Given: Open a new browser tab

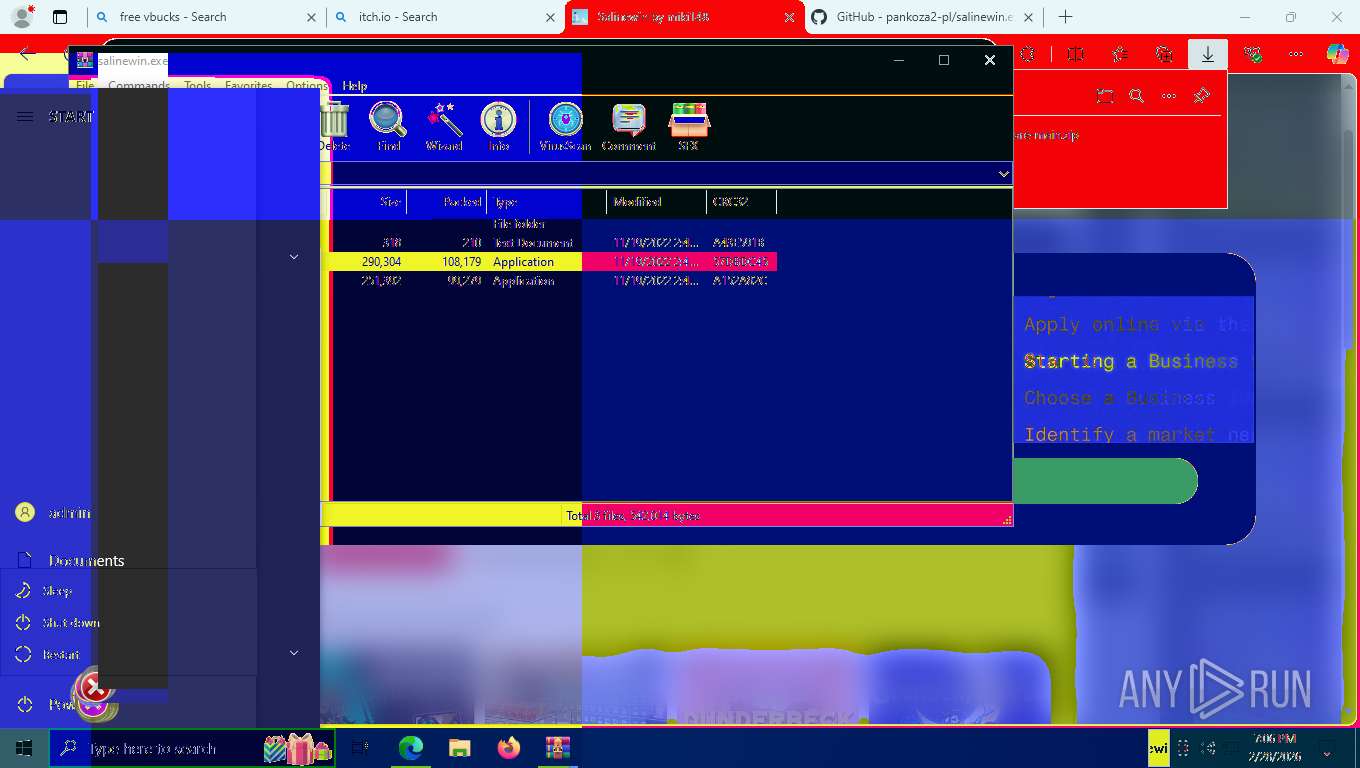Looking at the screenshot, I should click(x=1066, y=17).
